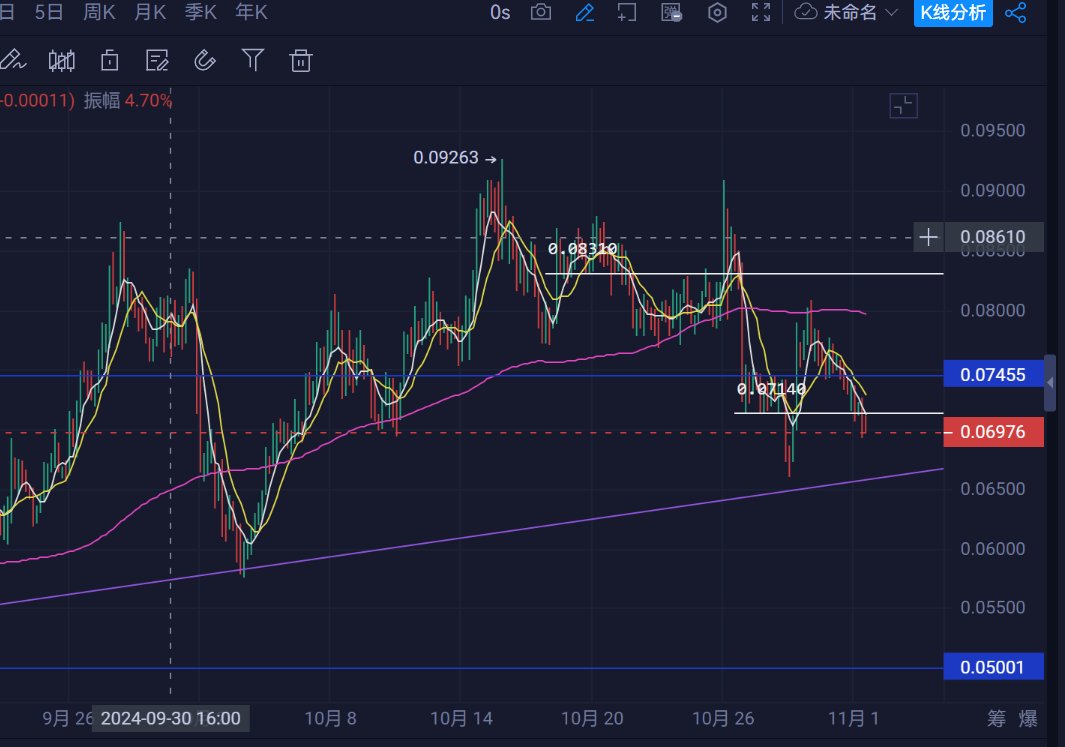Click the filter funnel icon
The height and width of the screenshot is (747, 1065).
click(x=253, y=60)
